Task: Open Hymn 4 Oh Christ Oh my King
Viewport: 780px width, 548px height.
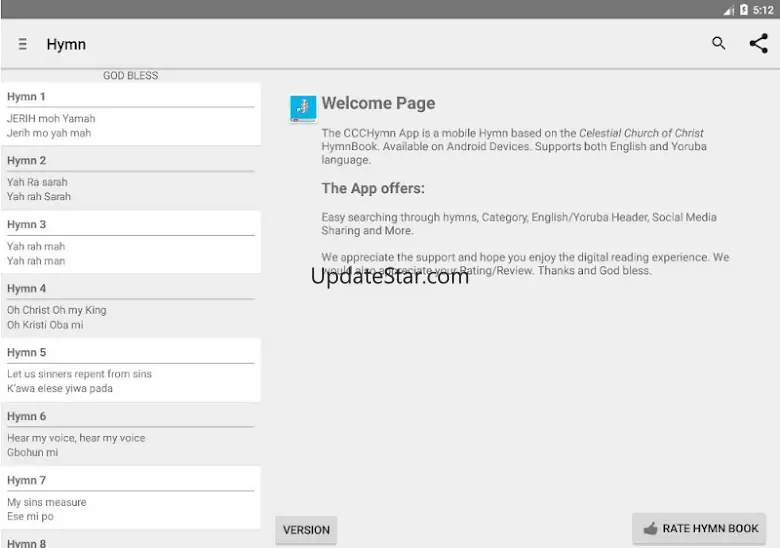Action: (131, 306)
